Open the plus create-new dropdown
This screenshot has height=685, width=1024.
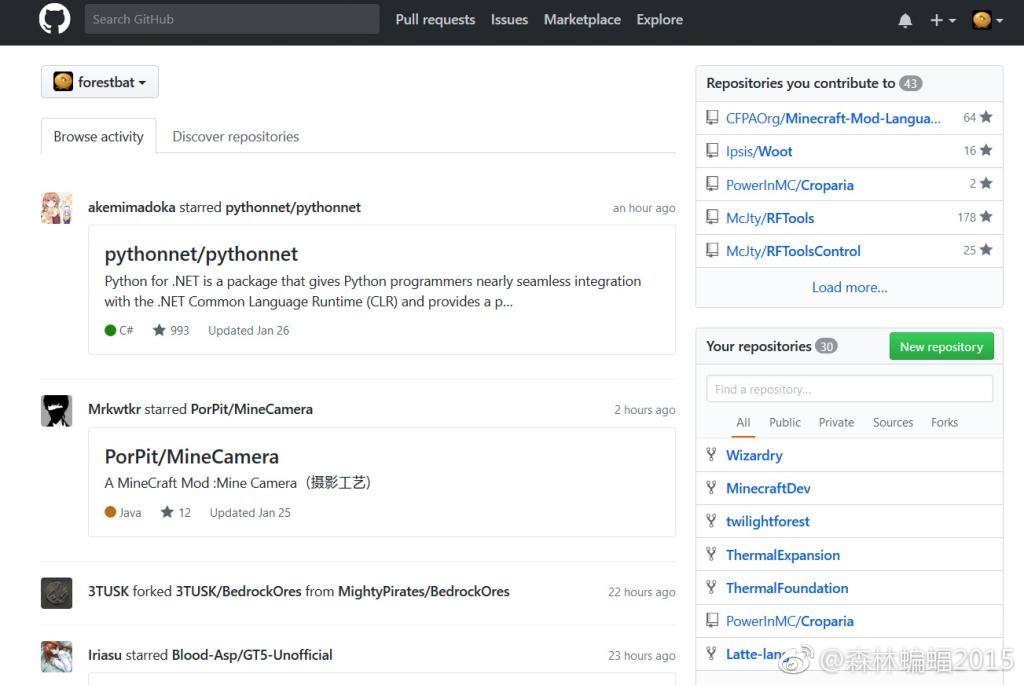(942, 20)
